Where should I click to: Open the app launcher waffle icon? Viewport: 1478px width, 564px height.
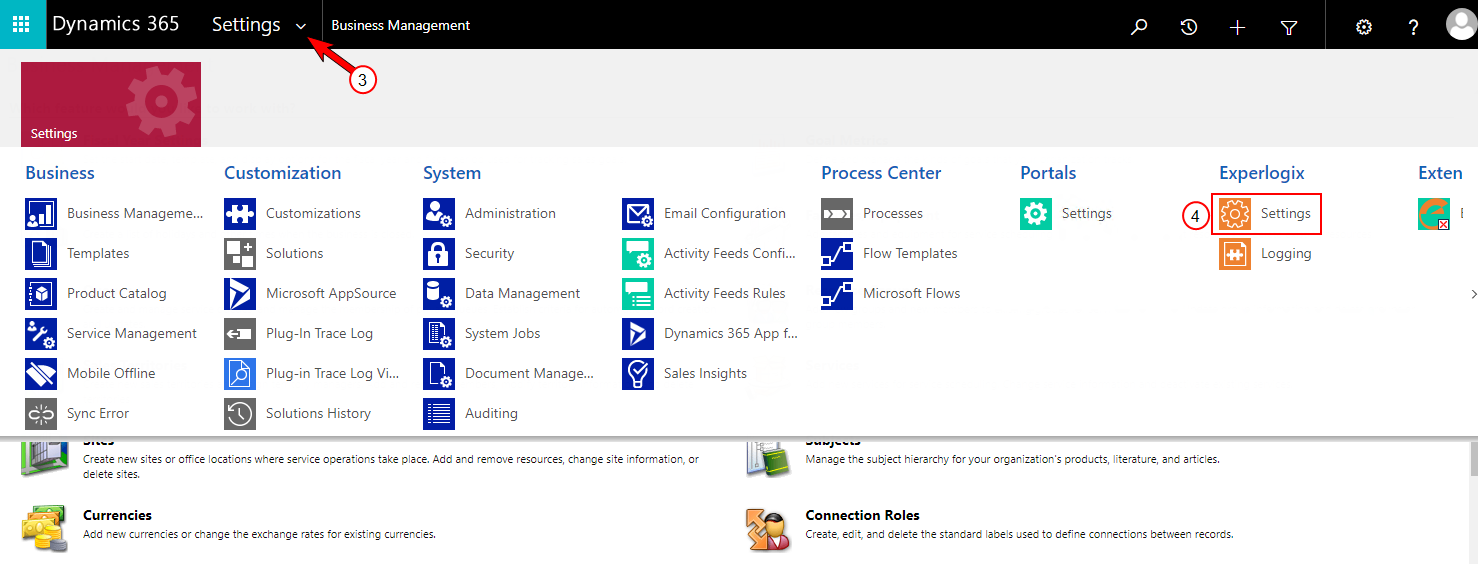click(22, 24)
